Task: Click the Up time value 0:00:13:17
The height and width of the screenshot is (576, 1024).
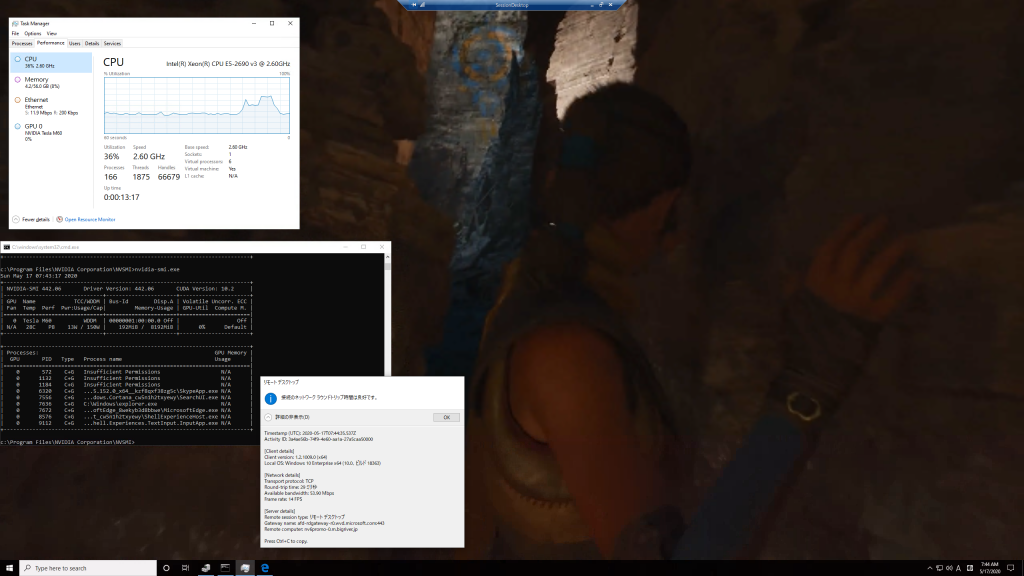Action: tap(121, 197)
